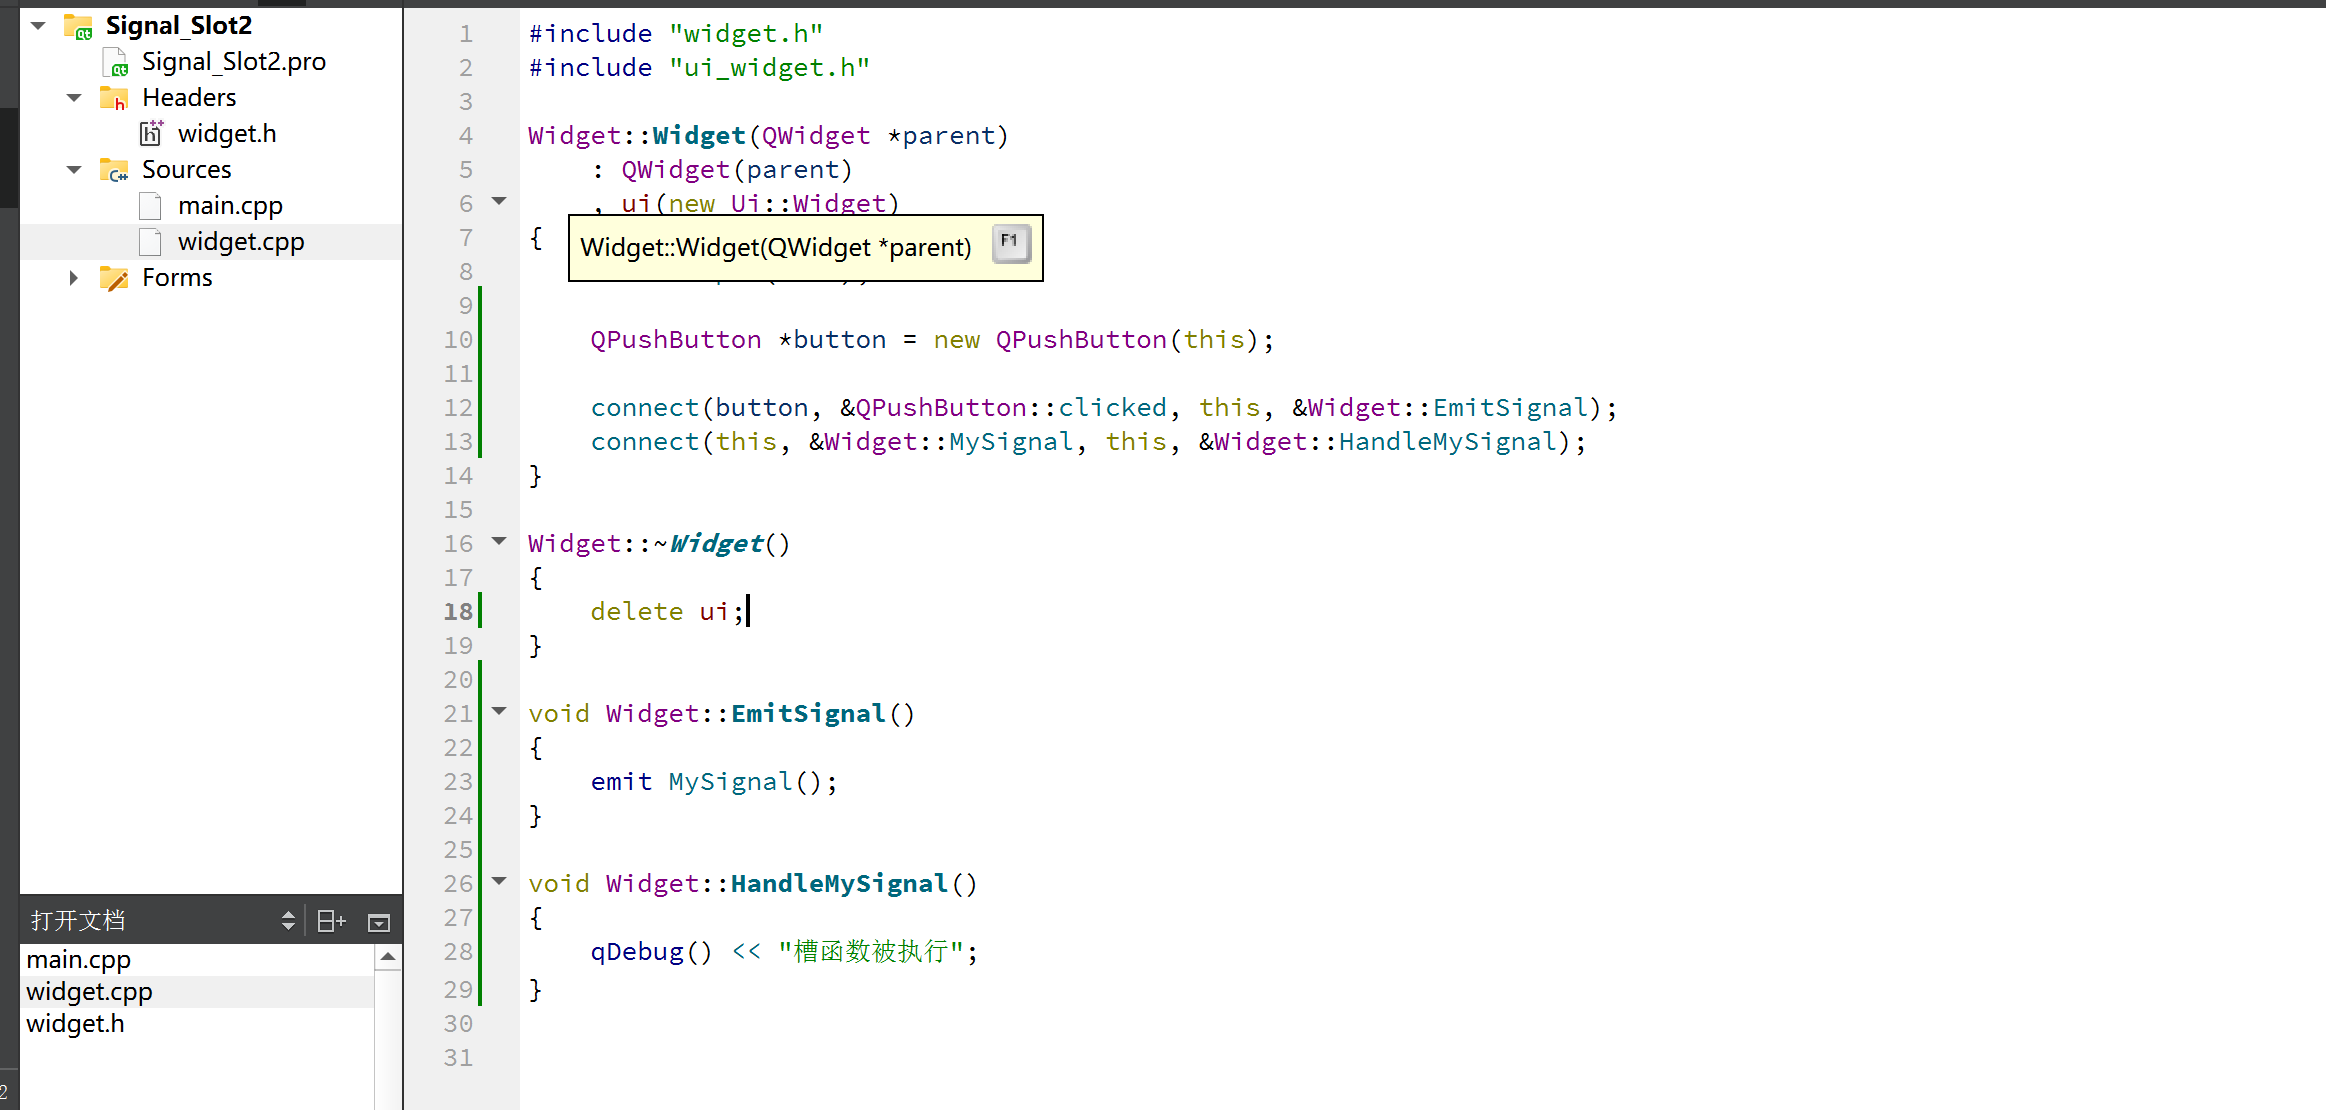Image resolution: width=2326 pixels, height=1110 pixels.
Task: Click the open documents scroll up arrow
Action: point(388,958)
